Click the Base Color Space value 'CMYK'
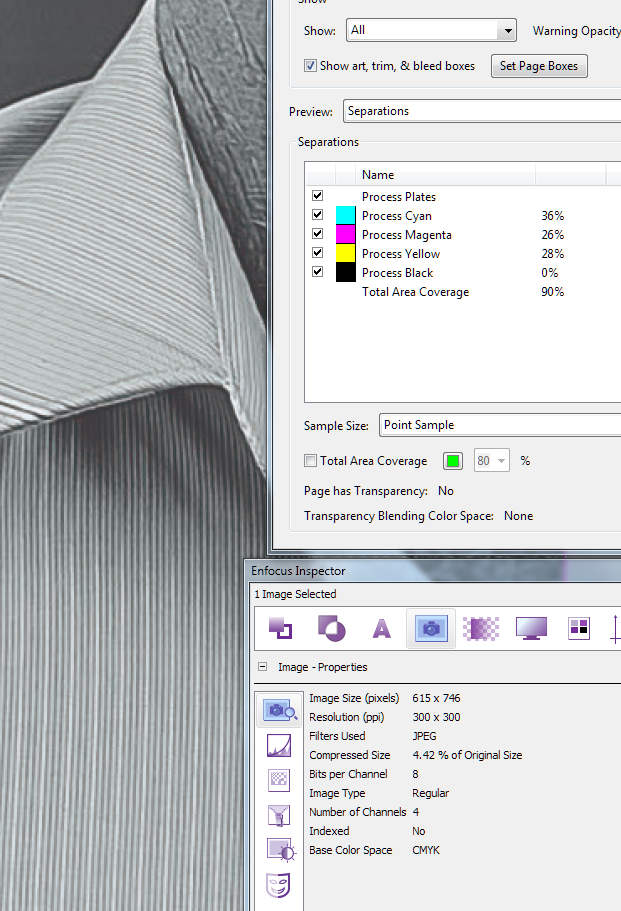 pos(426,850)
